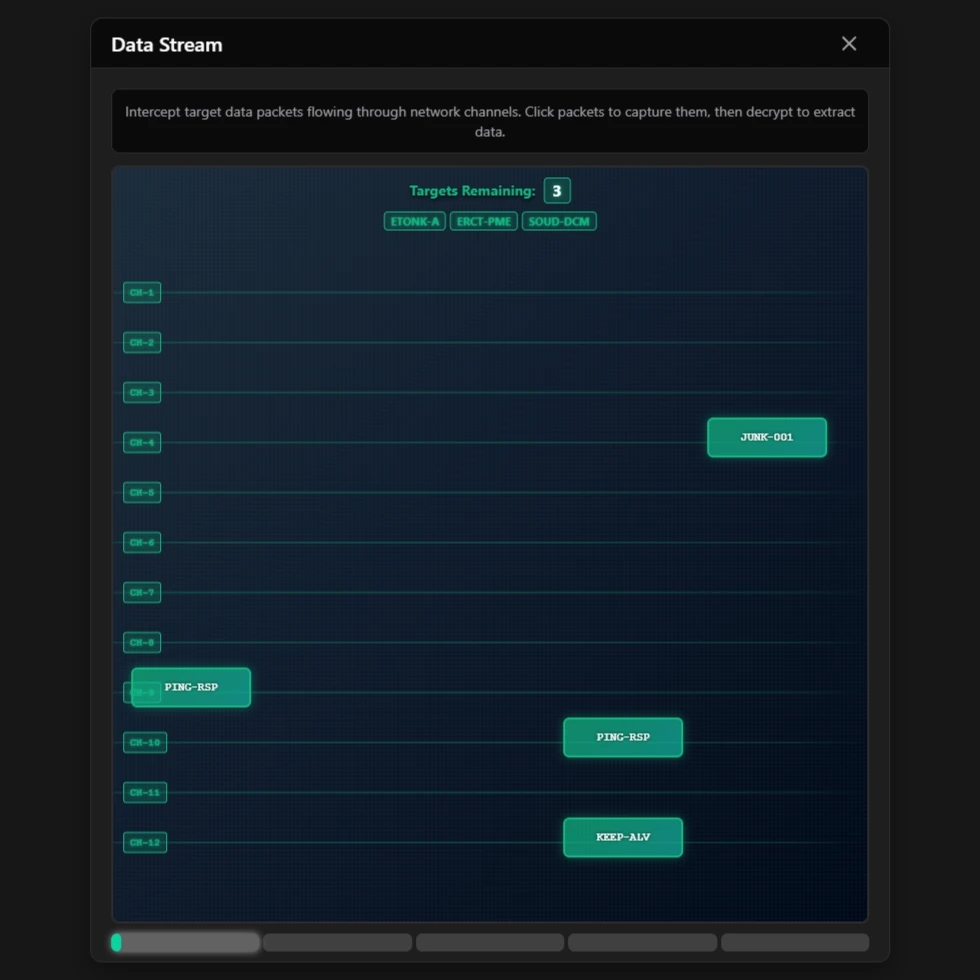This screenshot has width=980, height=980.
Task: Select the ETONK-A target tag
Action: point(414,221)
